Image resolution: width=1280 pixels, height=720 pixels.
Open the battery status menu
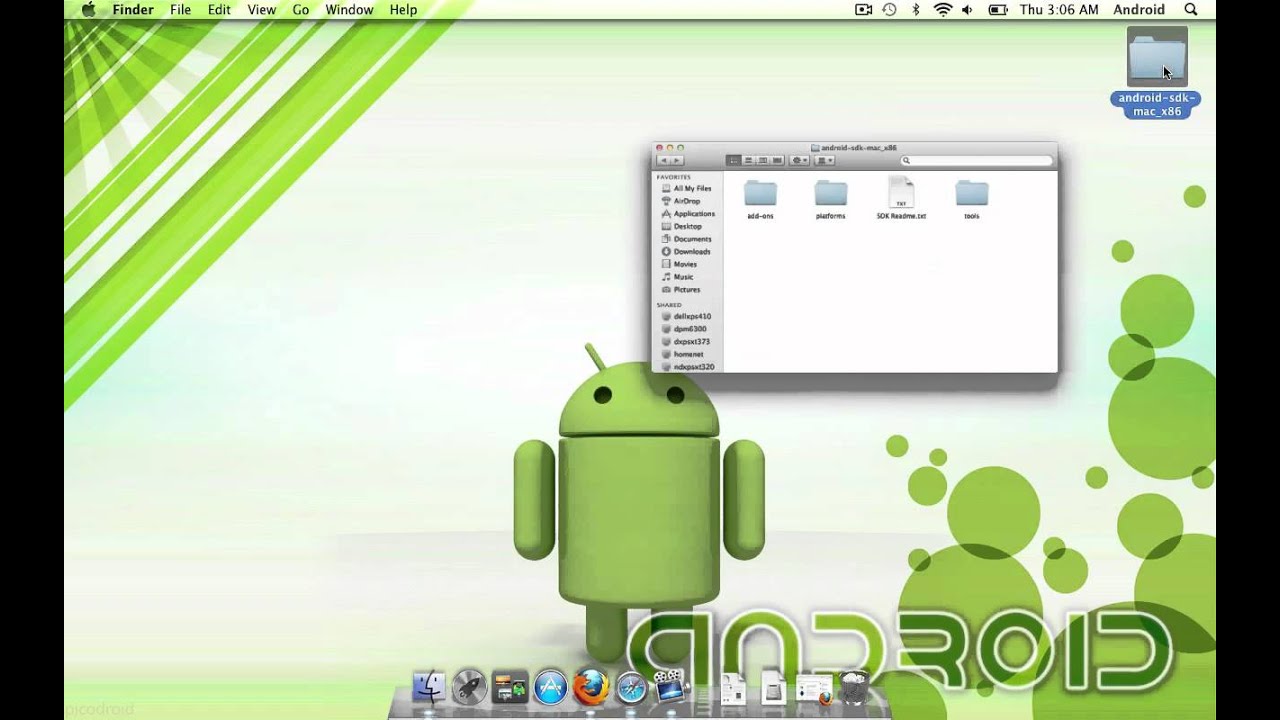click(x=997, y=10)
